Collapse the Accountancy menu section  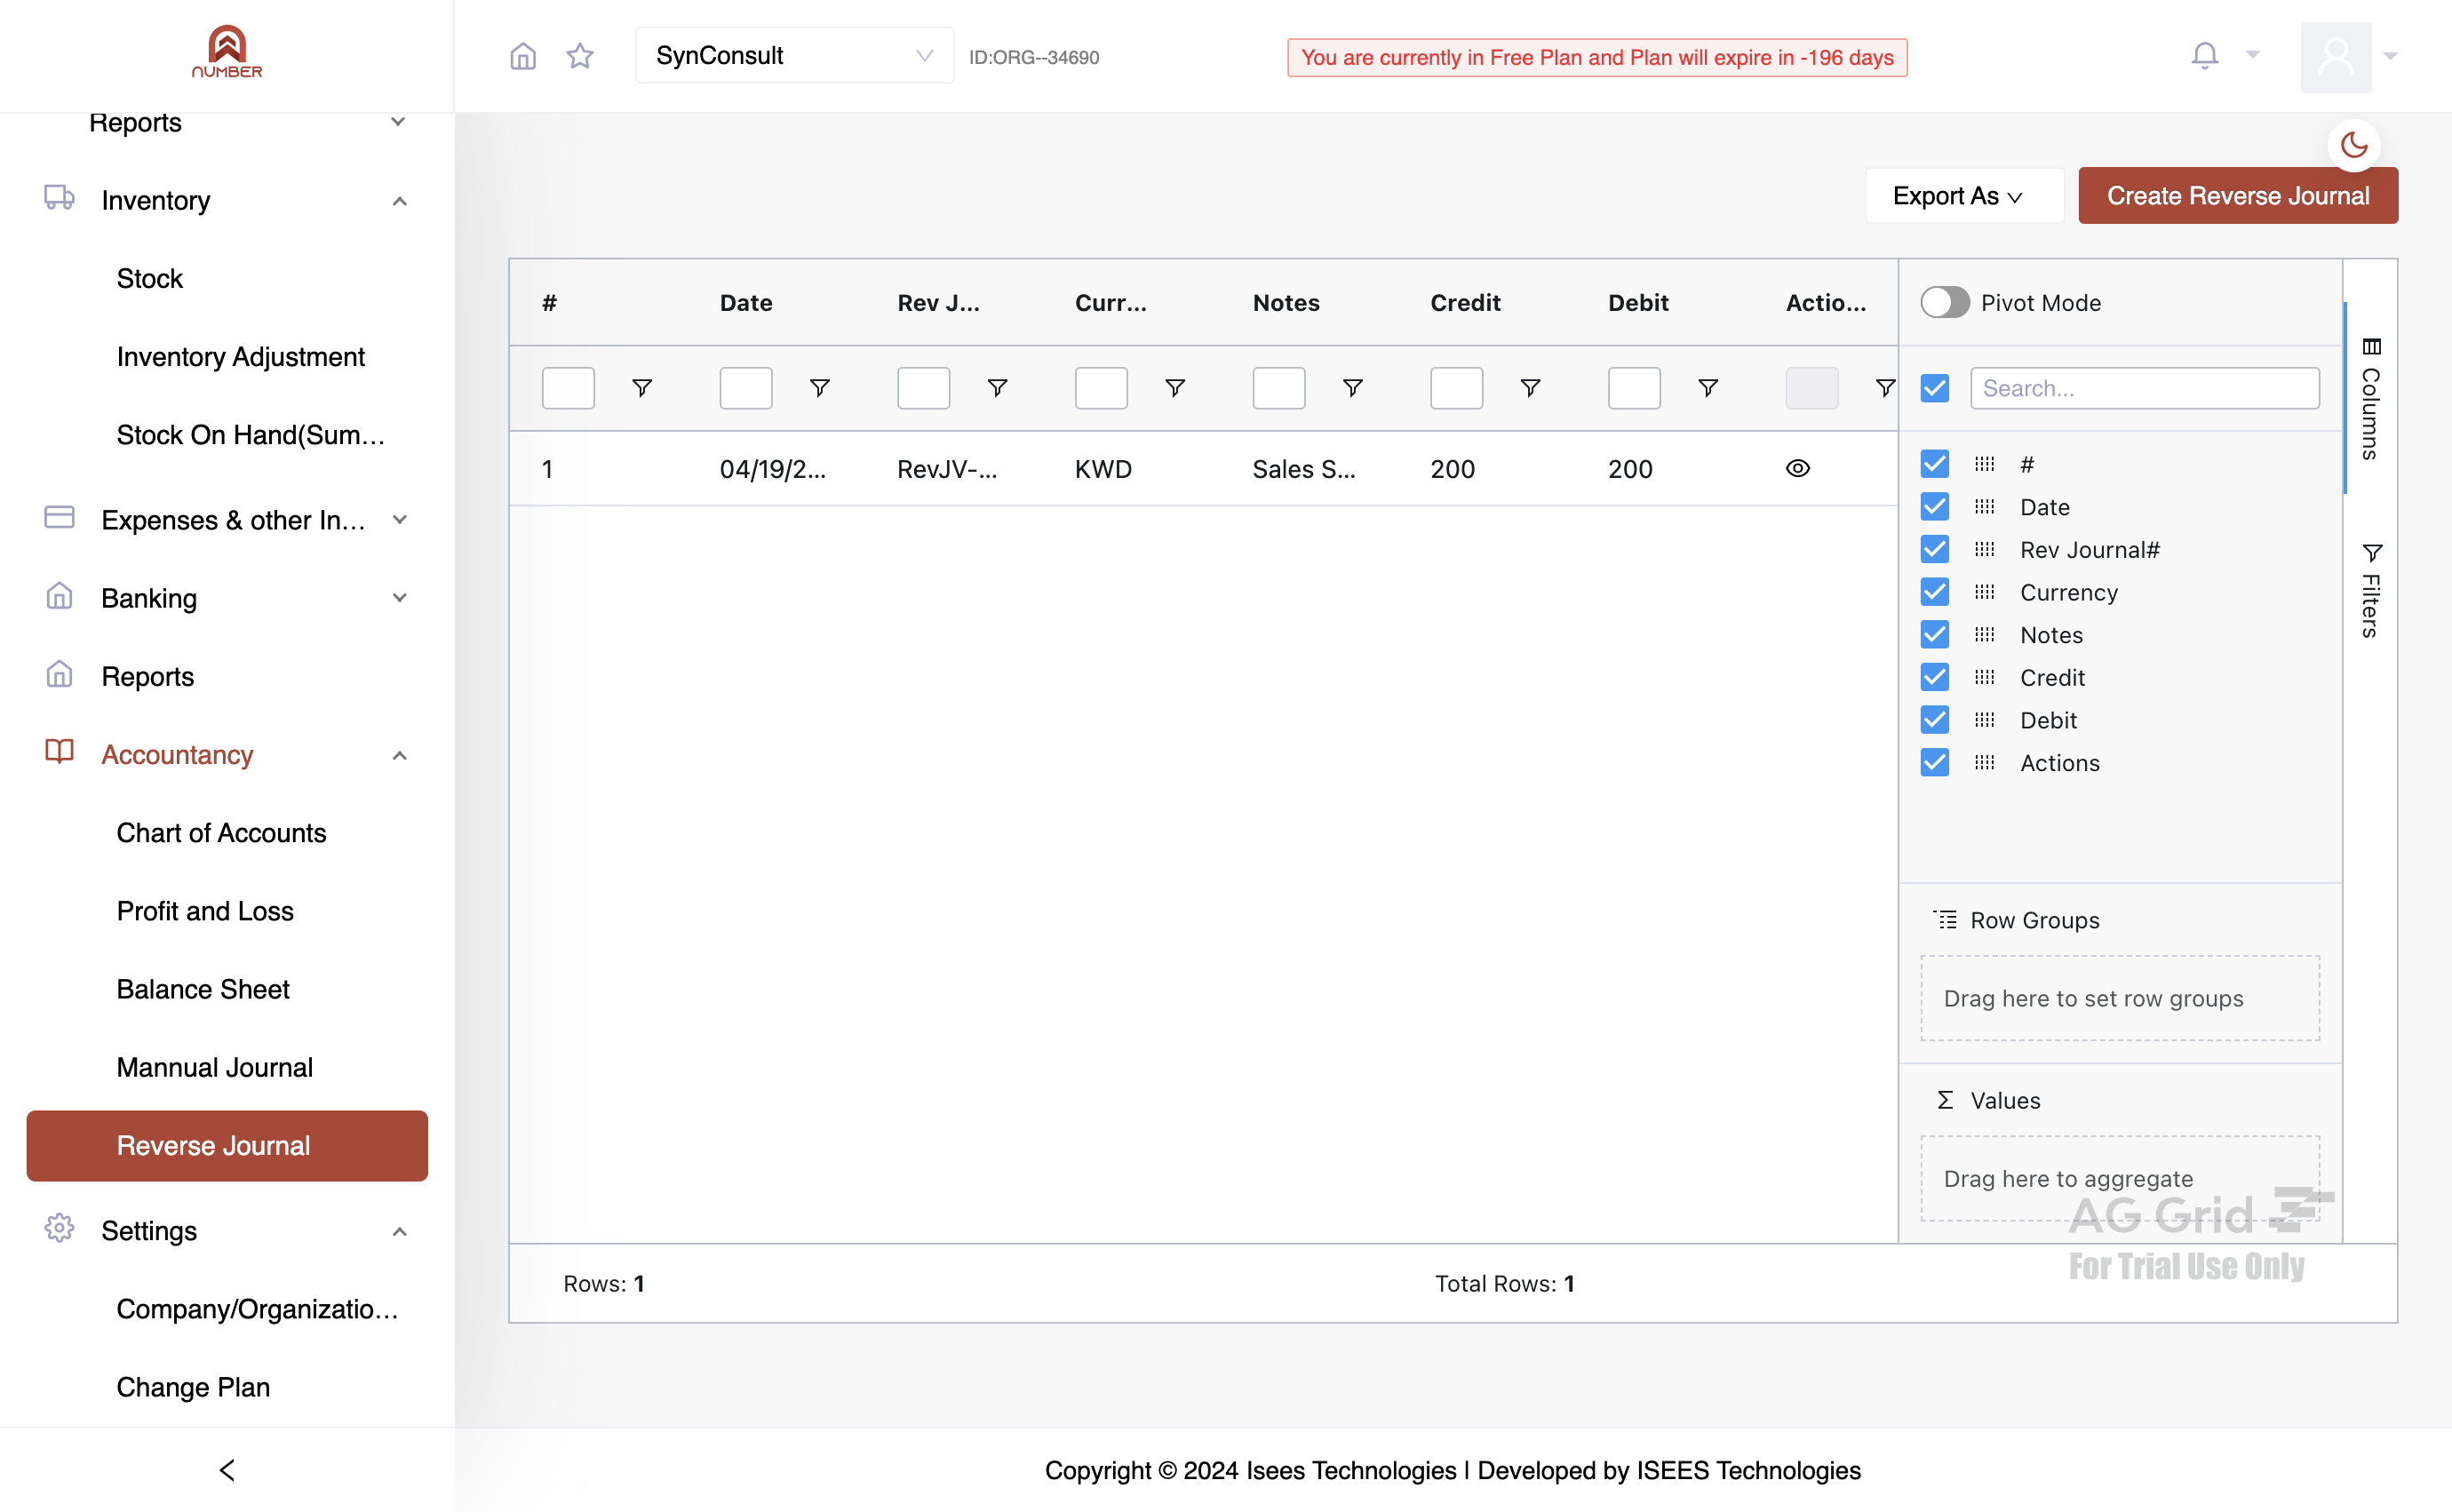coord(399,755)
